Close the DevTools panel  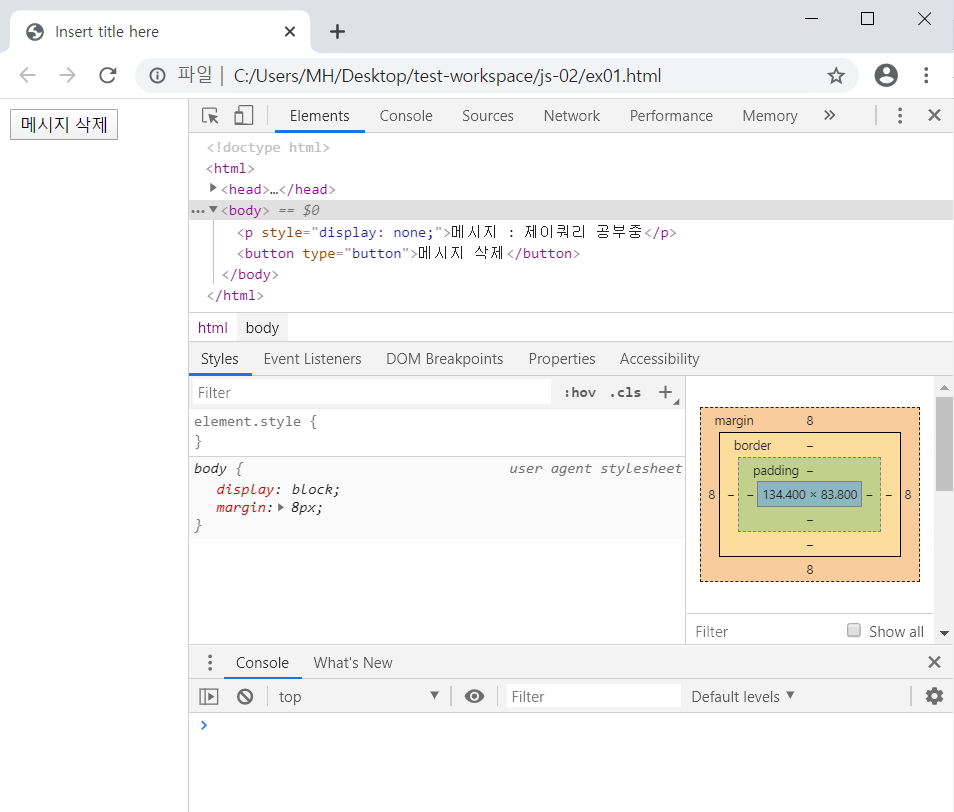click(x=935, y=116)
